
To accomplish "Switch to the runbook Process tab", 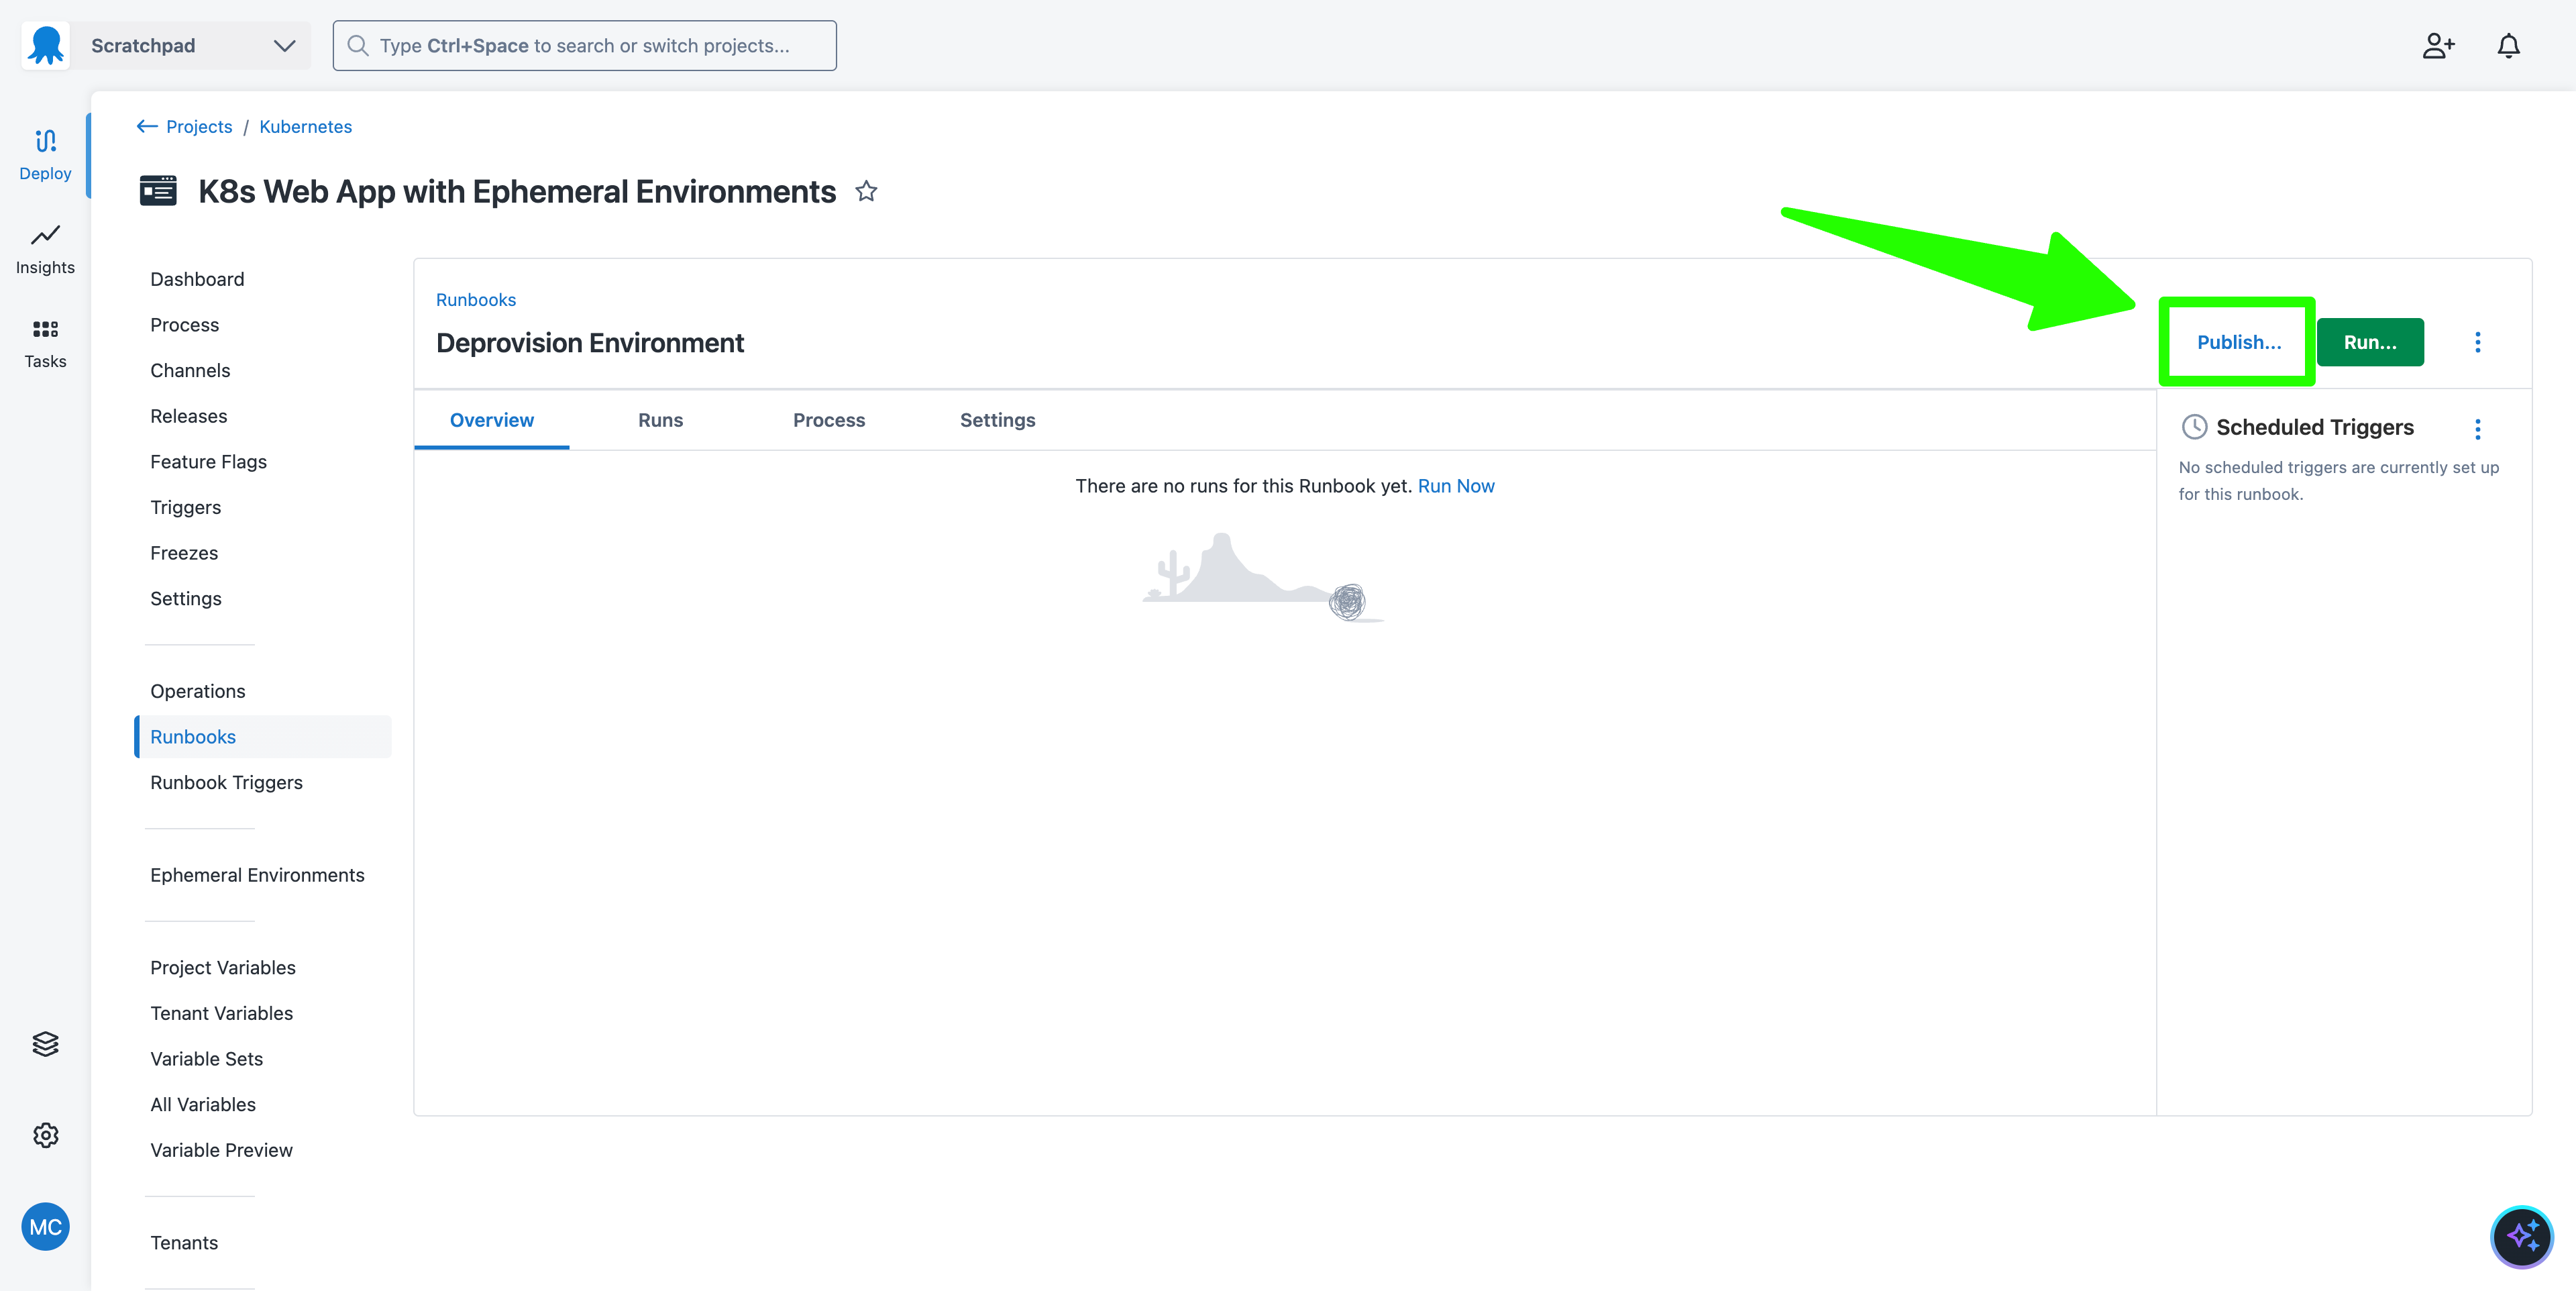I will point(829,420).
